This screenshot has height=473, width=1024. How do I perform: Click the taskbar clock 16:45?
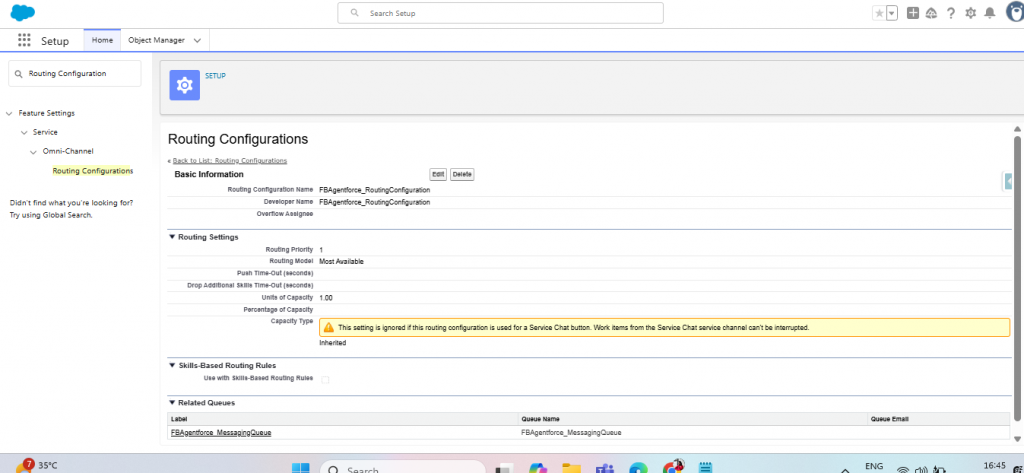pyautogui.click(x=994, y=466)
